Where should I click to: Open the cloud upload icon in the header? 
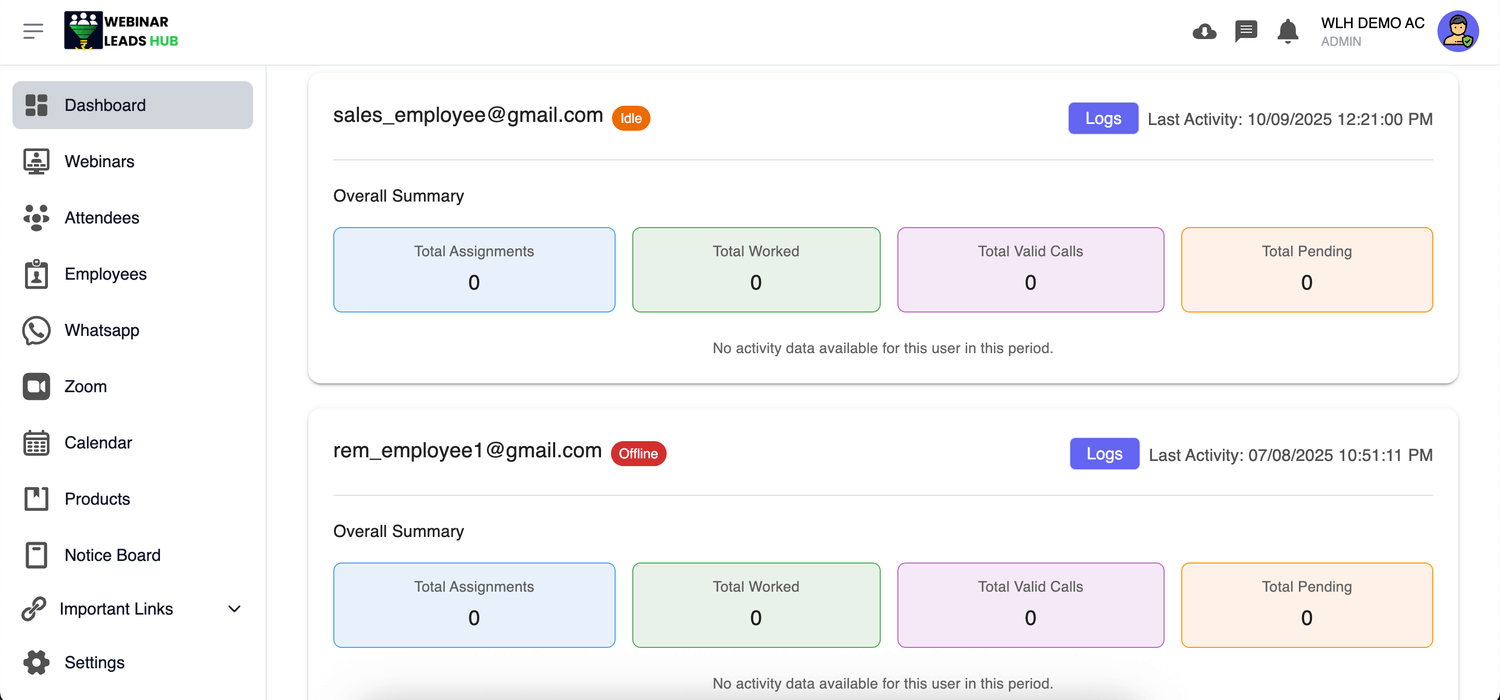coord(1204,31)
